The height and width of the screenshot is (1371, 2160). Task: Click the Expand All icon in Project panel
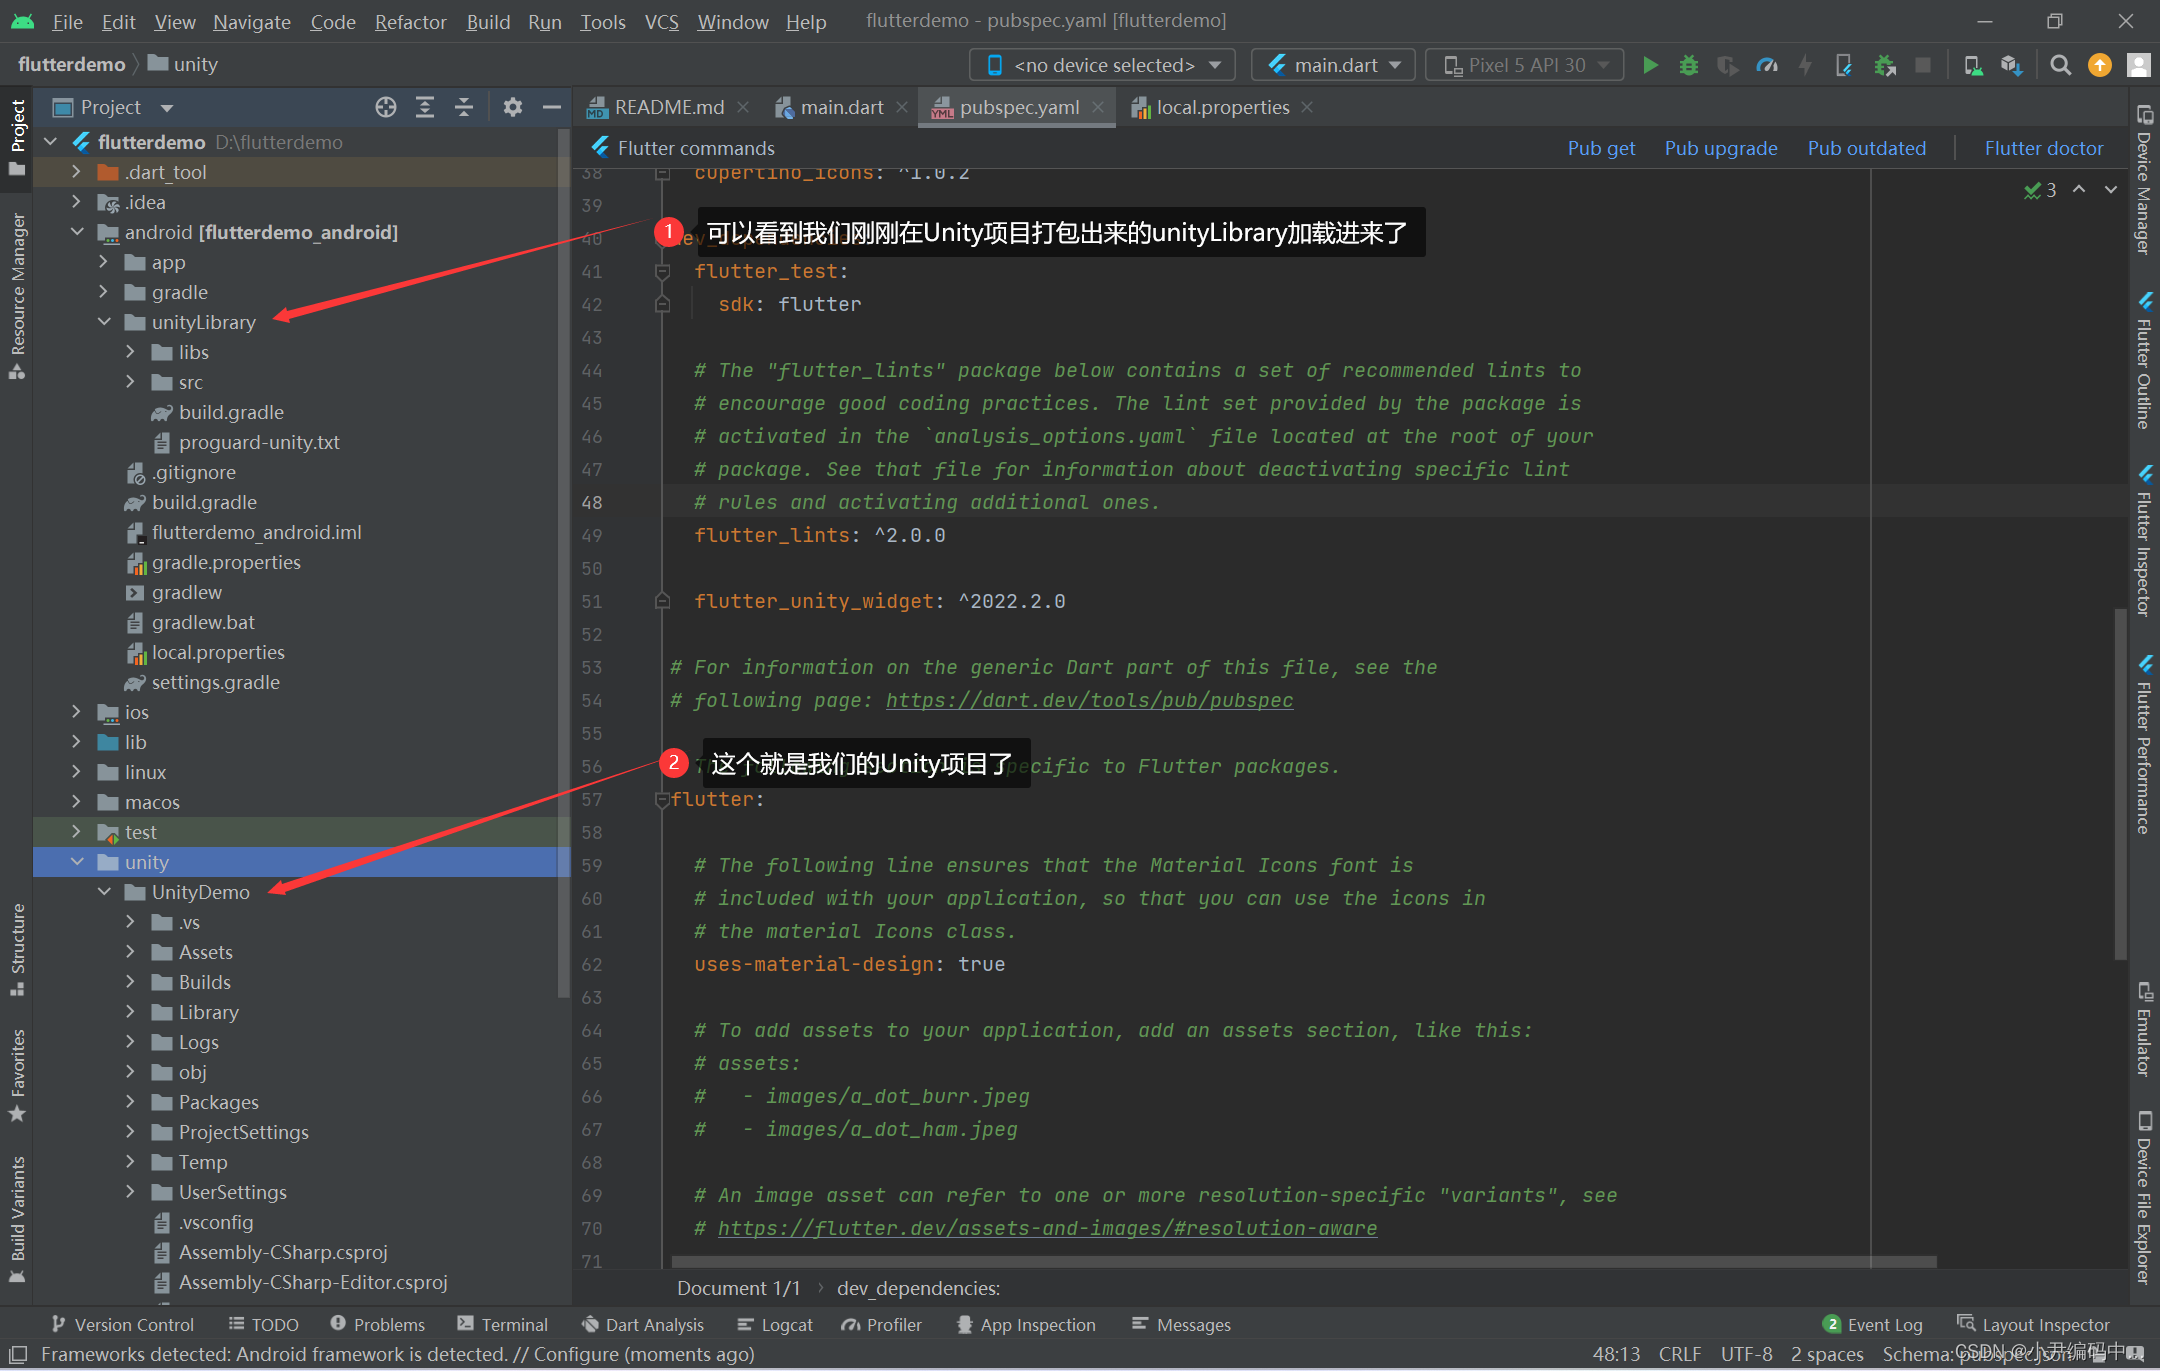point(425,107)
